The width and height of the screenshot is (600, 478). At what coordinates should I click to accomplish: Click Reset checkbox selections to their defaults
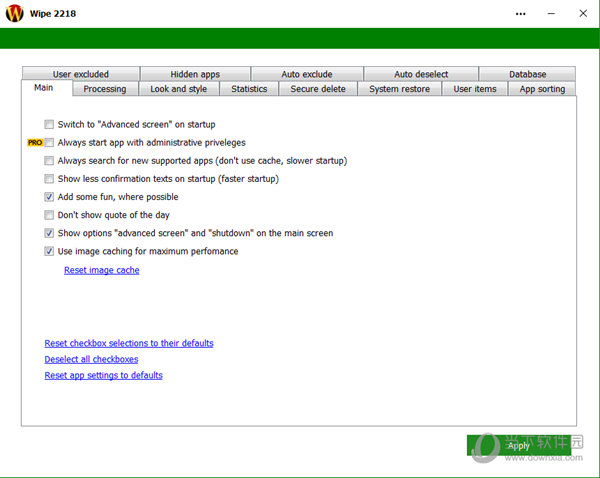(x=129, y=343)
